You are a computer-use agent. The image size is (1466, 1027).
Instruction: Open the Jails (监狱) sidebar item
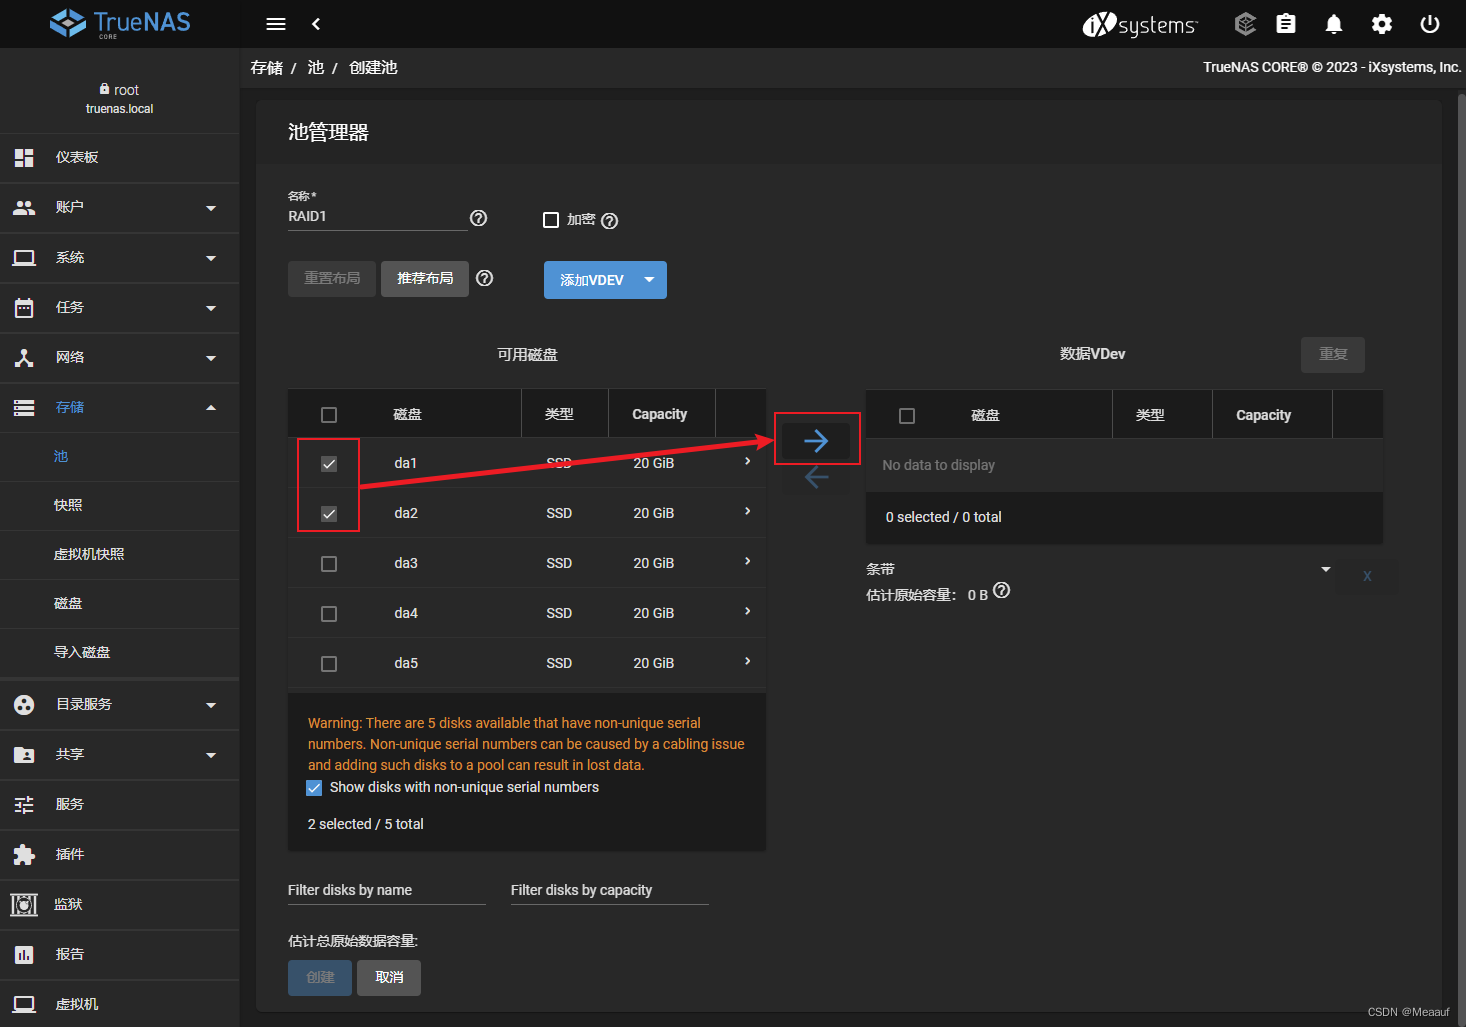point(120,905)
